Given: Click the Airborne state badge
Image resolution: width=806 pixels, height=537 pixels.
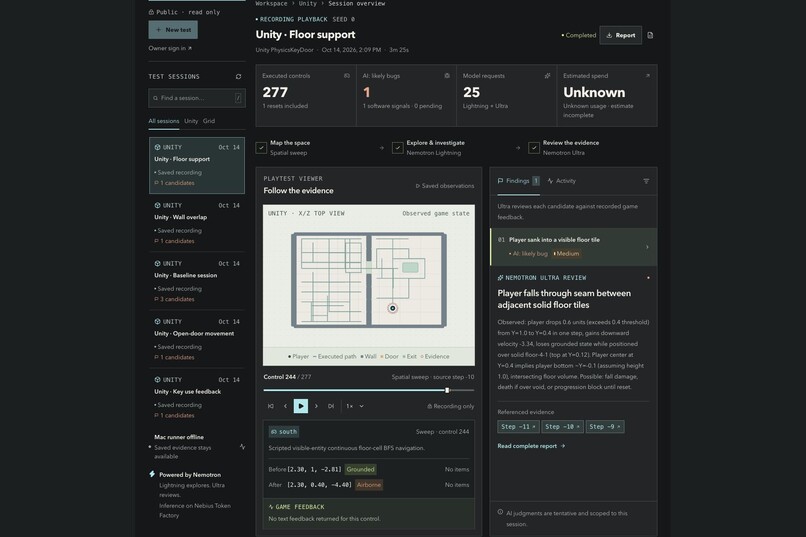Looking at the screenshot, I should (x=369, y=485).
